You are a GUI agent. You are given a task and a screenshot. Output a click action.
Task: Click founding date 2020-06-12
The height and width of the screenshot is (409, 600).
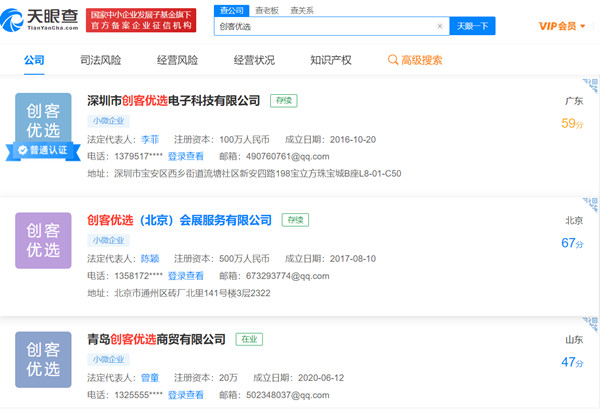pyautogui.click(x=321, y=378)
